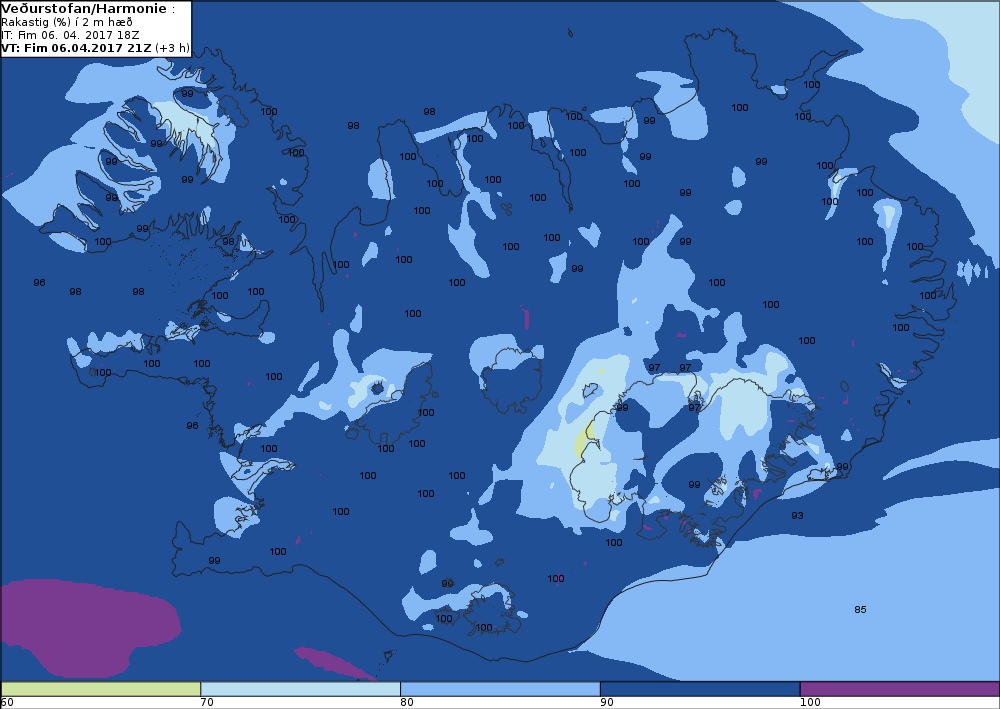This screenshot has height=709, width=1000.
Task: Click the 'Rakastig (%) í 2 m hæð' line
Action: [67, 22]
